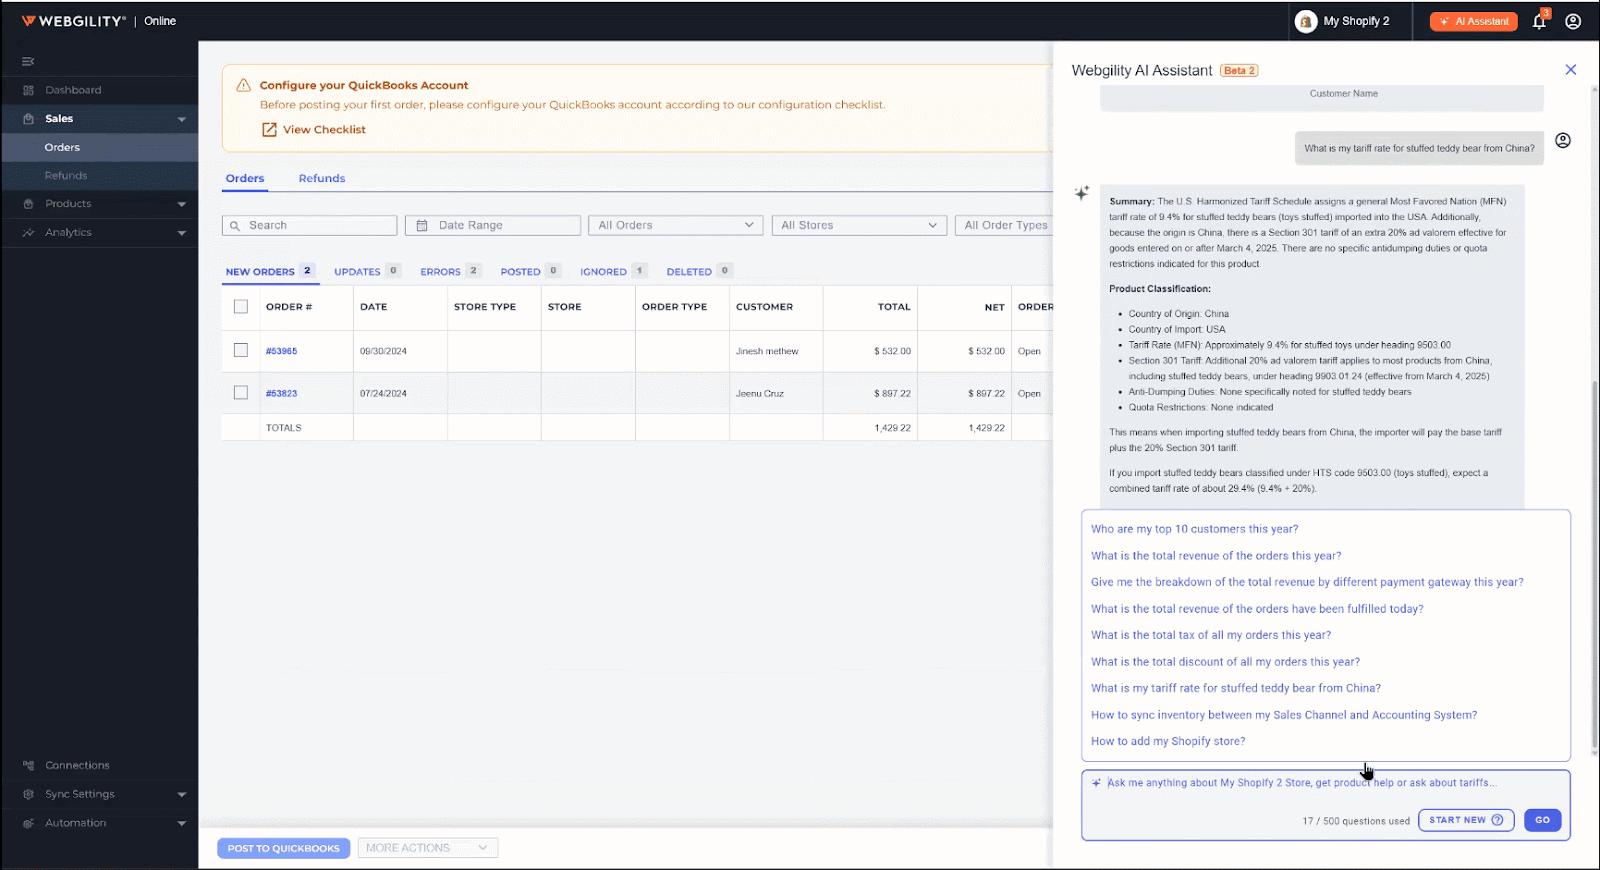This screenshot has height=870, width=1600.
Task: Click the Beta 2 badge
Action: [x=1239, y=71]
